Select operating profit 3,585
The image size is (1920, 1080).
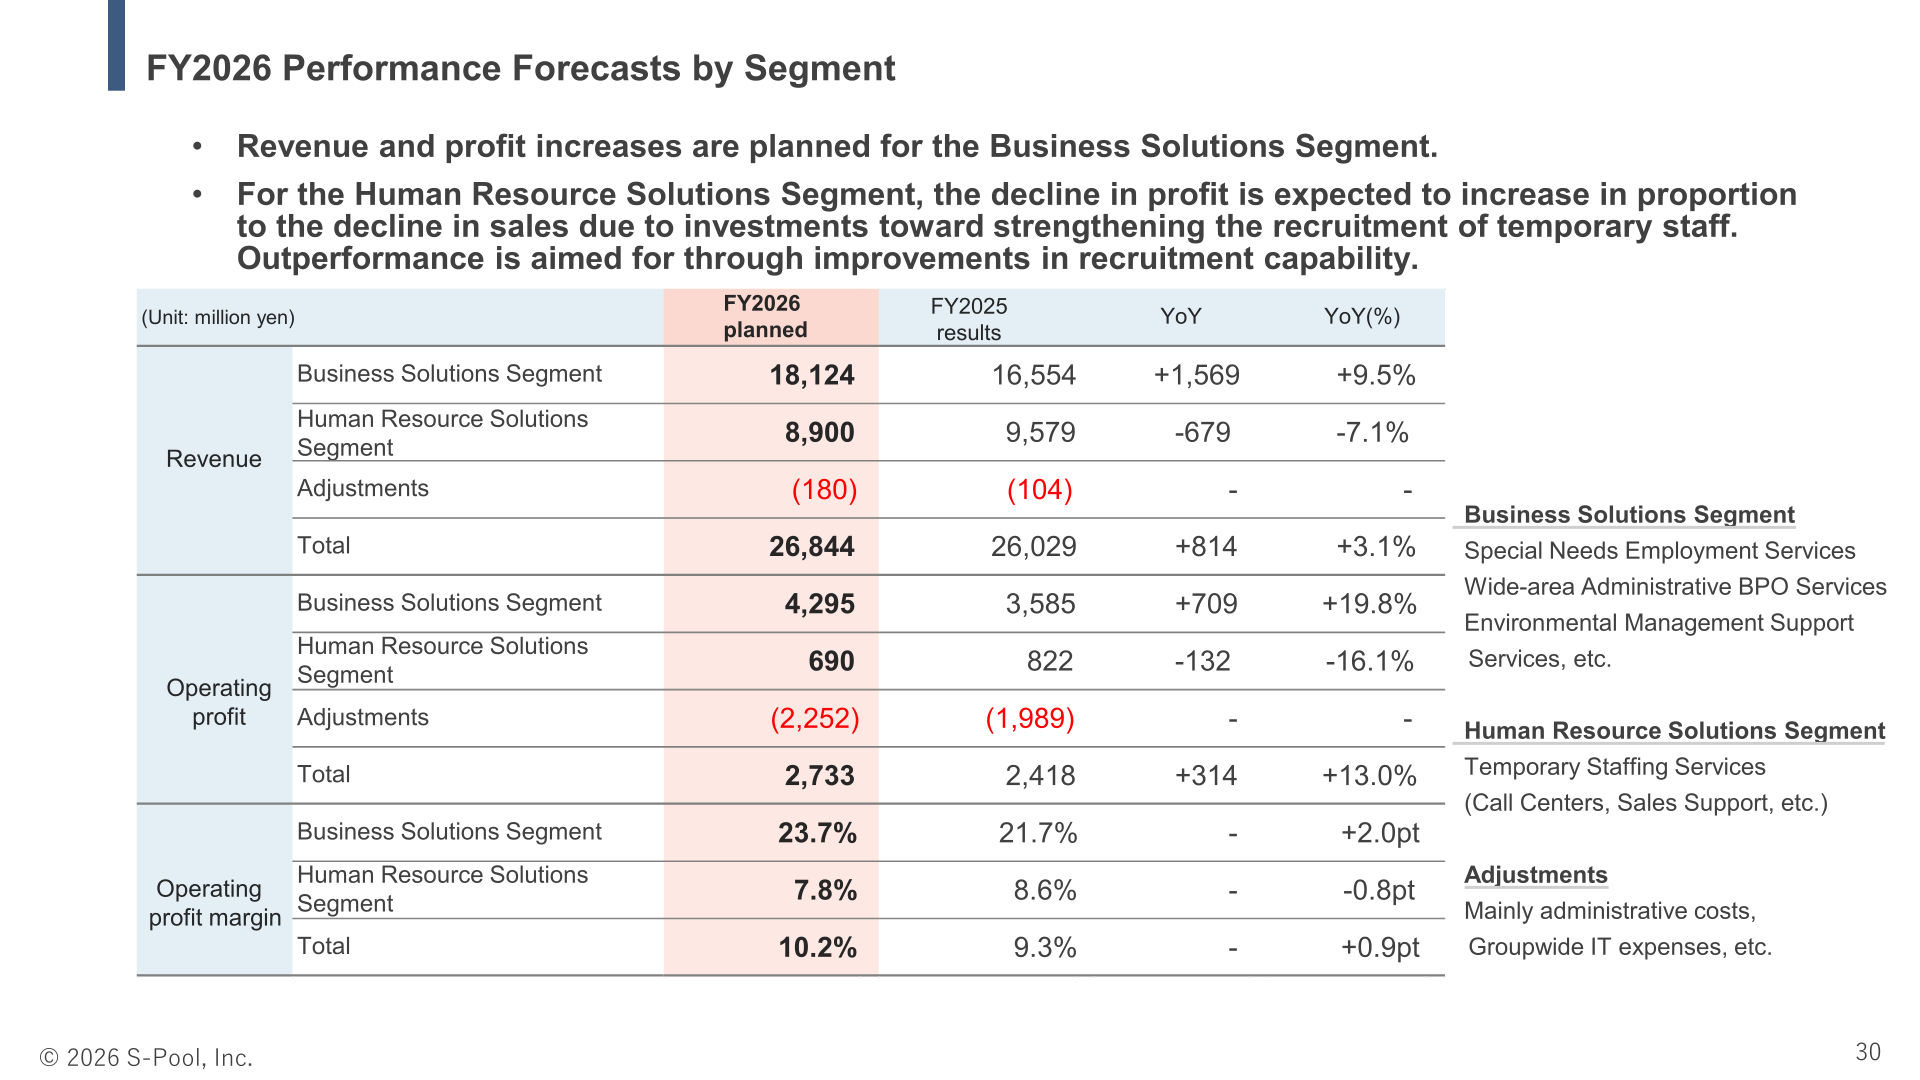coord(1041,604)
